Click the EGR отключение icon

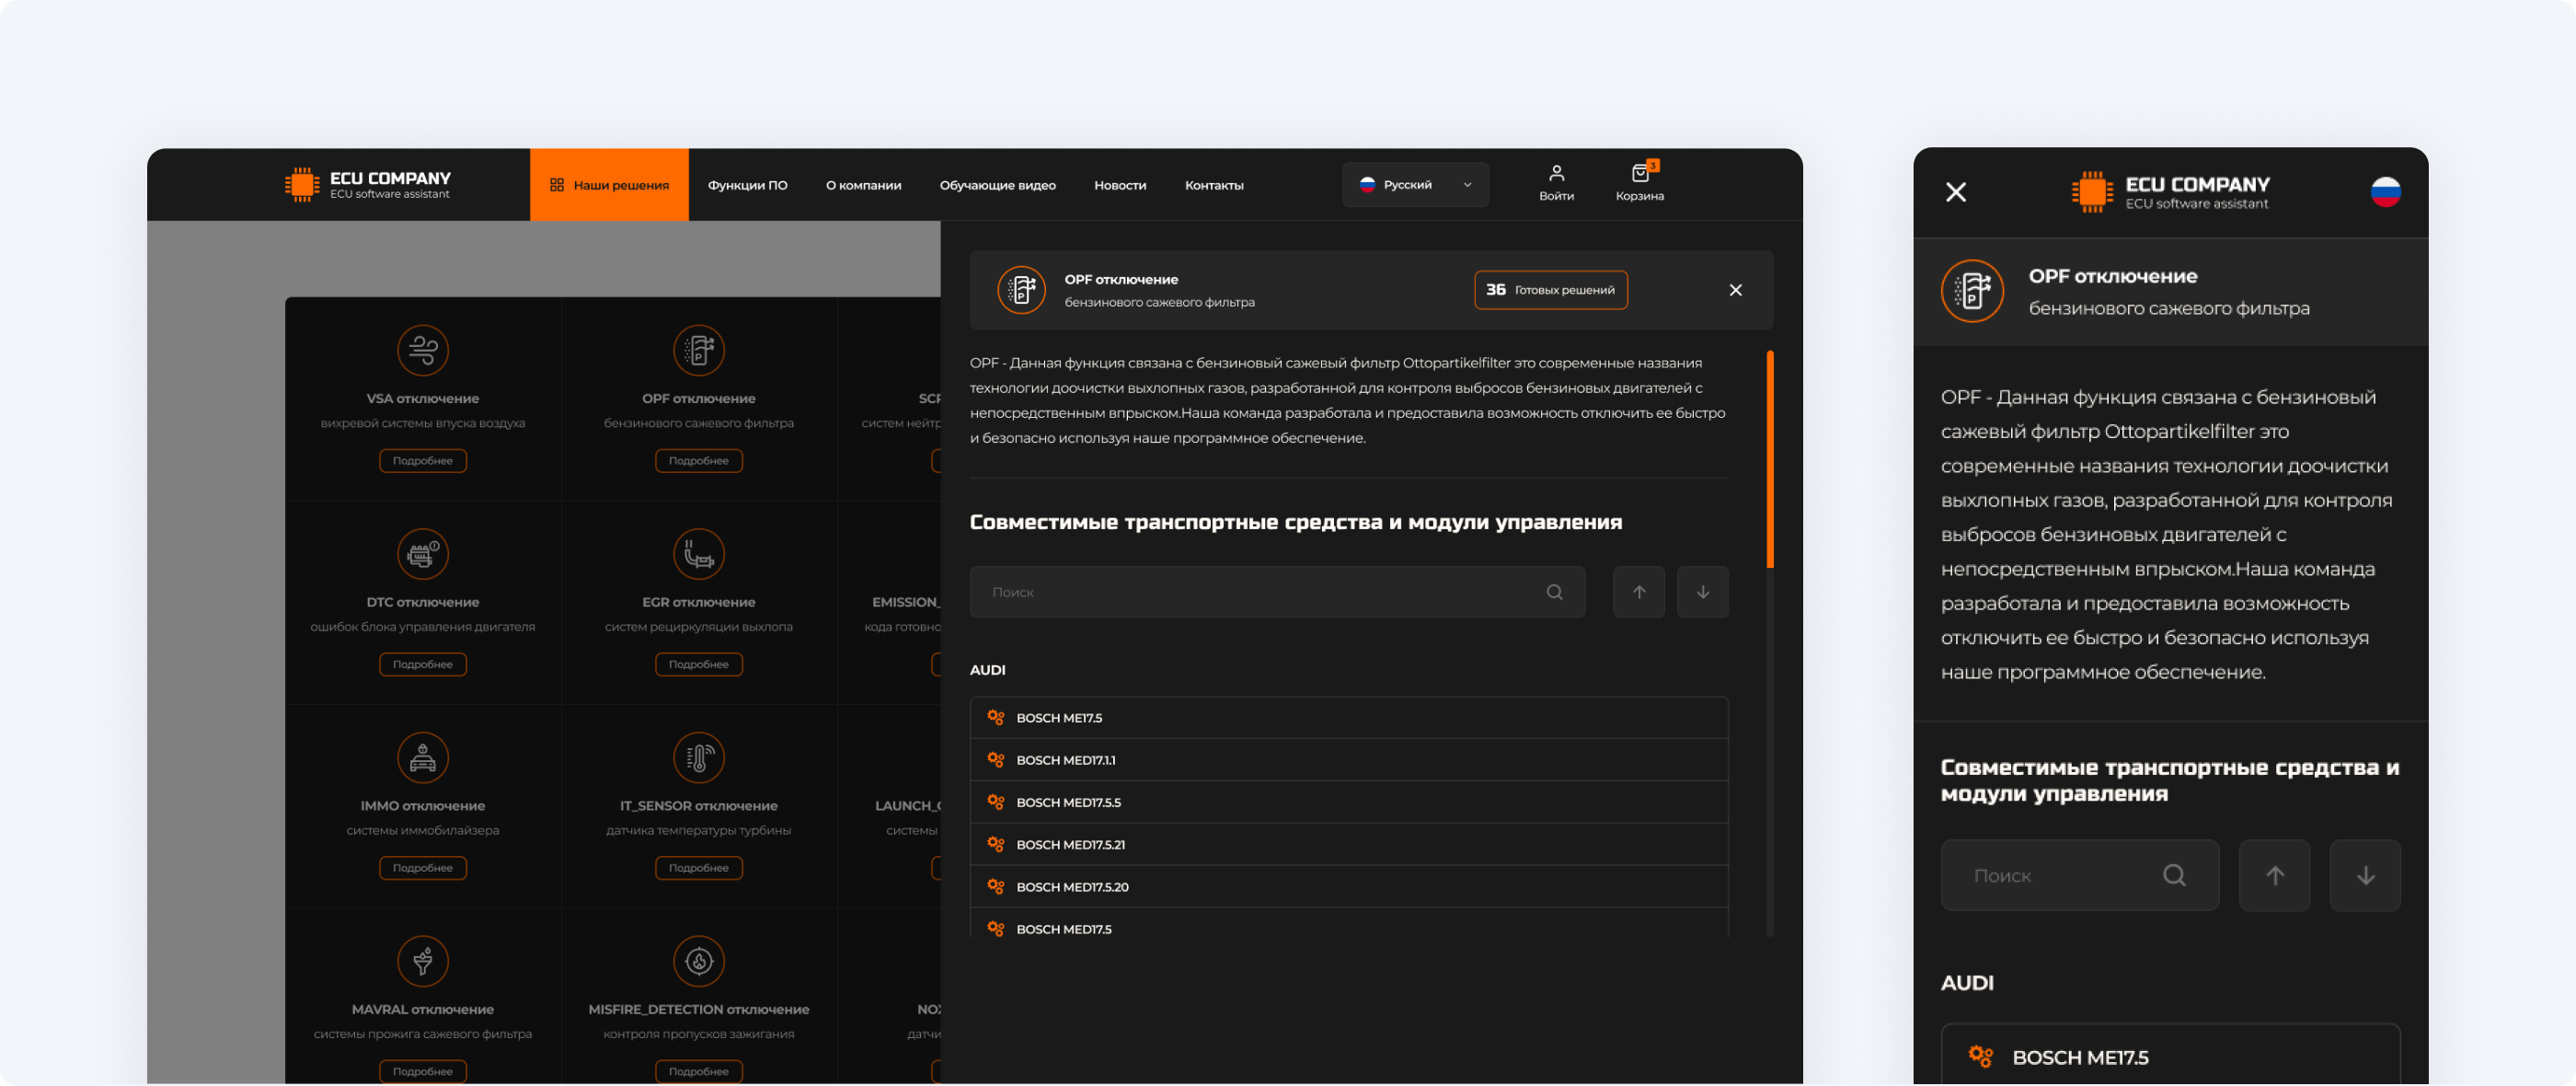(x=698, y=554)
